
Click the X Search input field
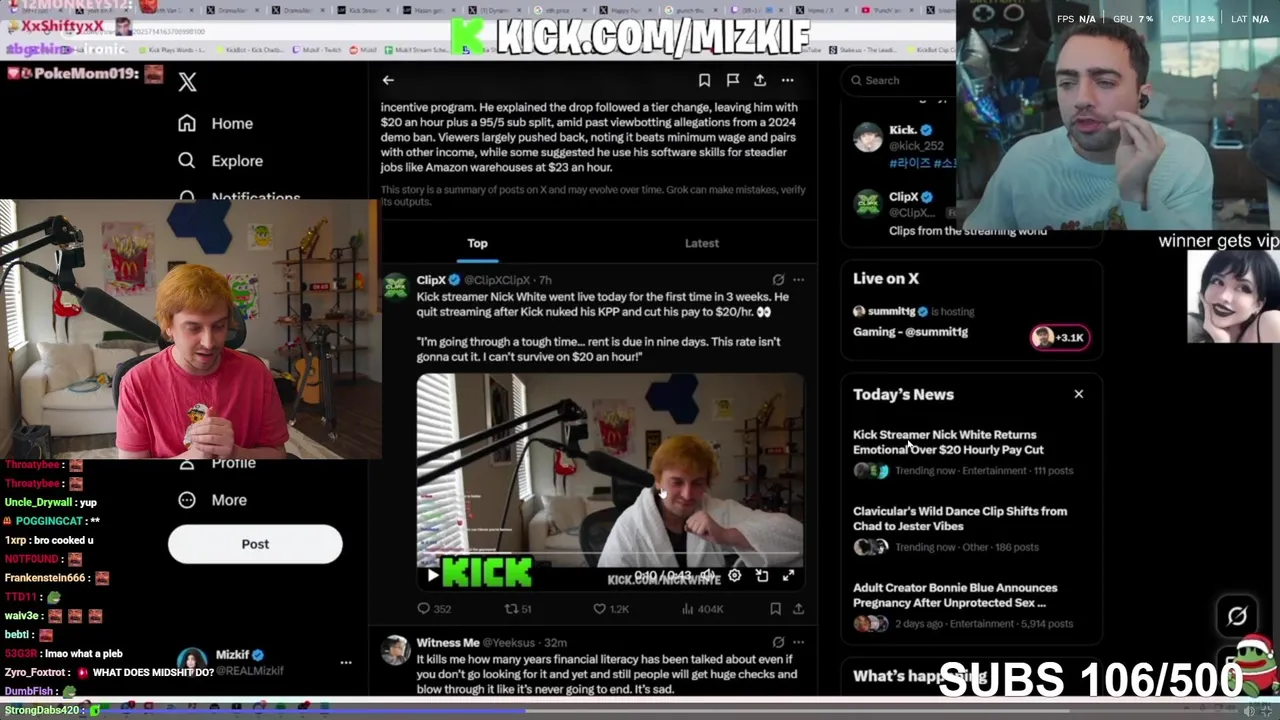pos(900,80)
